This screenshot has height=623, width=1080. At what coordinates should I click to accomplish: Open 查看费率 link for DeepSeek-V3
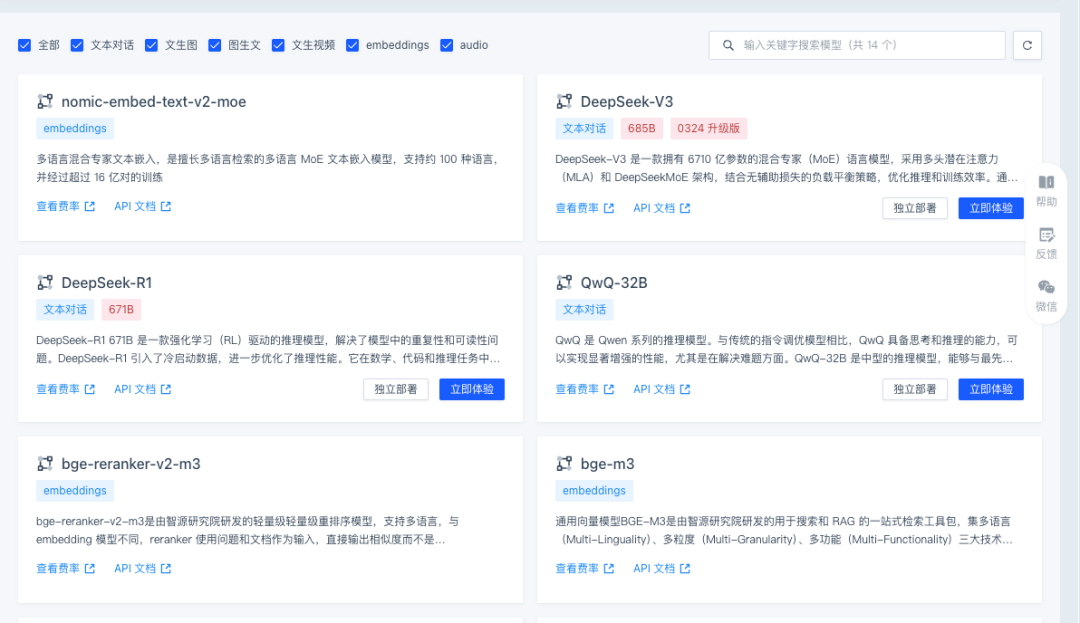pyautogui.click(x=585, y=208)
